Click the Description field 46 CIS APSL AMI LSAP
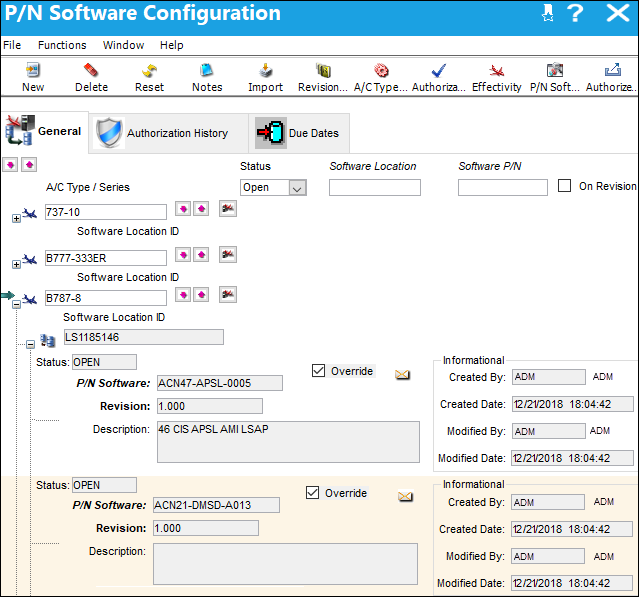 point(288,442)
